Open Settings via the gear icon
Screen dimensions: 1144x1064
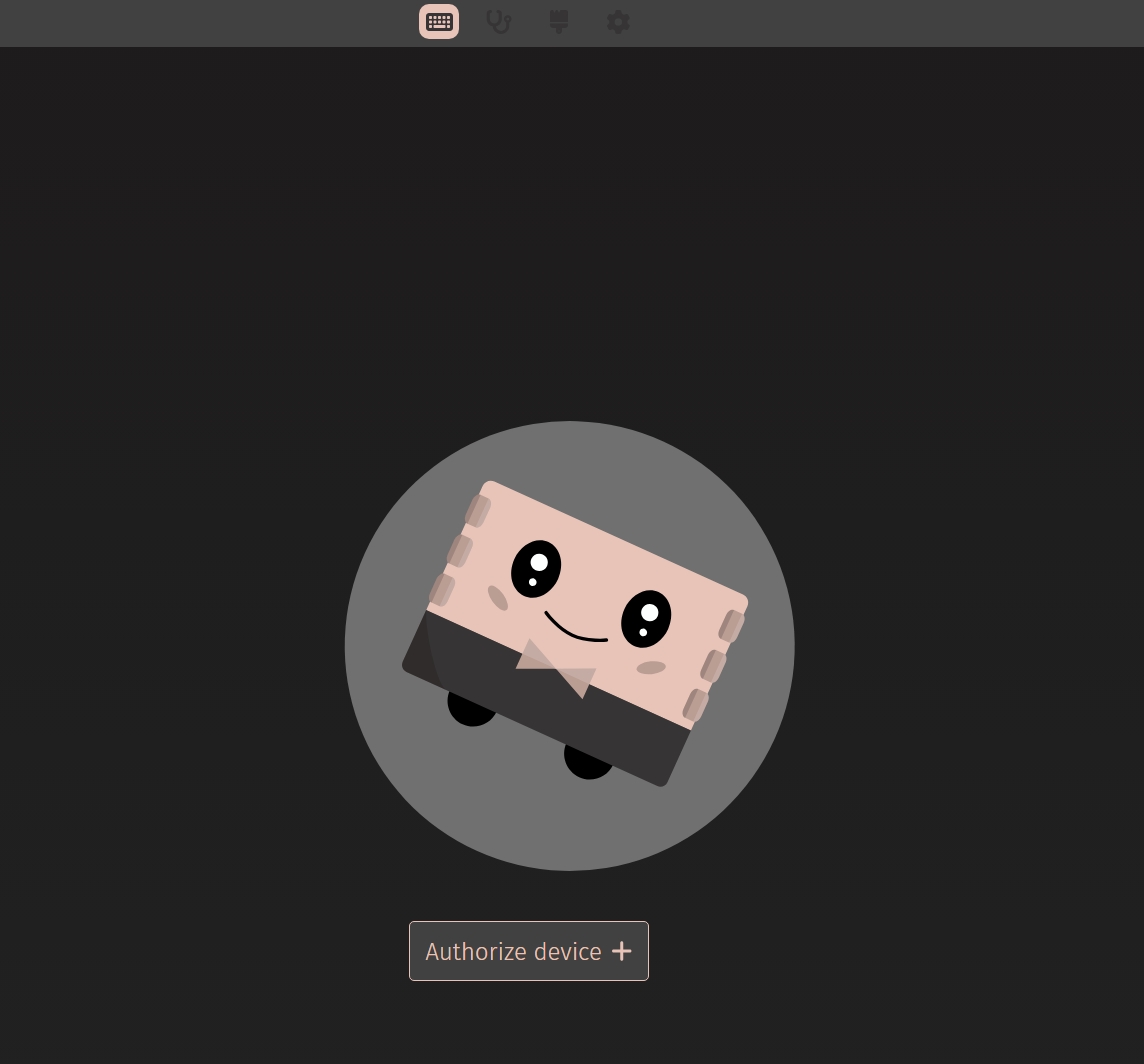coord(618,22)
